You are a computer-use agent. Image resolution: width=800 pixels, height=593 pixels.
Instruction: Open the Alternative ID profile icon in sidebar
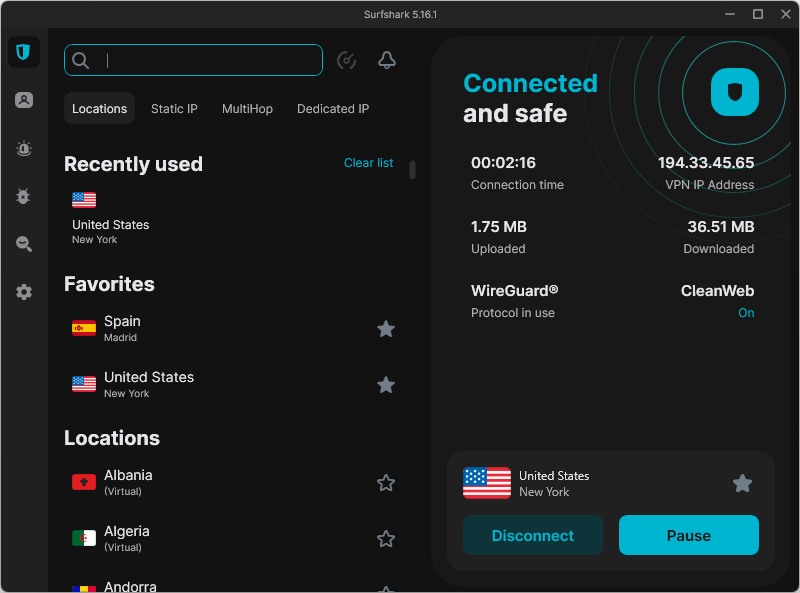click(x=23, y=100)
